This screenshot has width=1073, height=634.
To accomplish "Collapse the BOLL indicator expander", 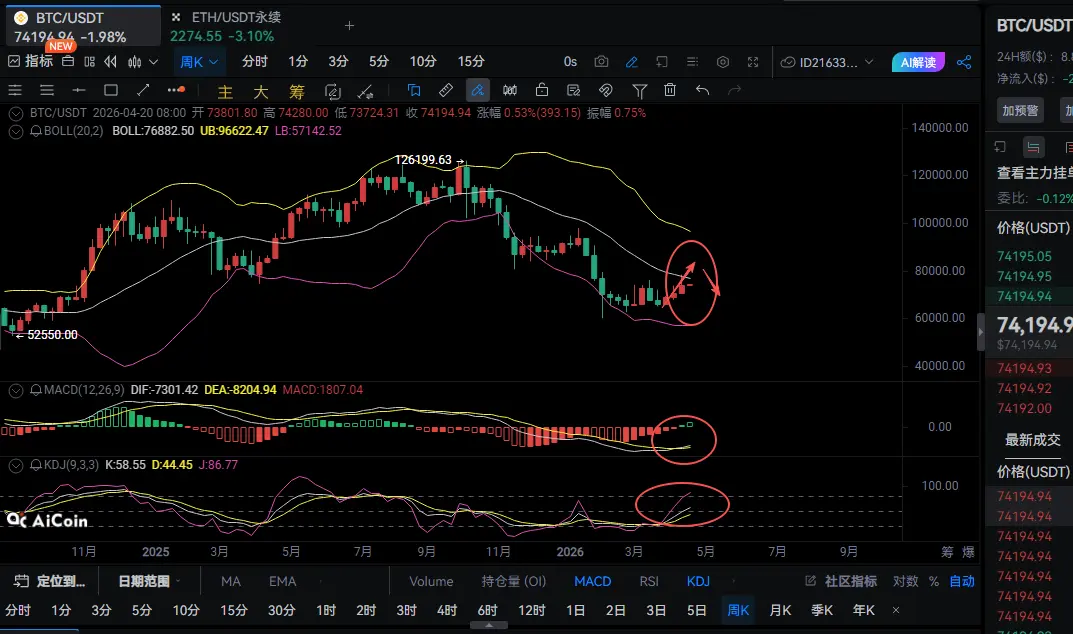I will tap(15, 131).
